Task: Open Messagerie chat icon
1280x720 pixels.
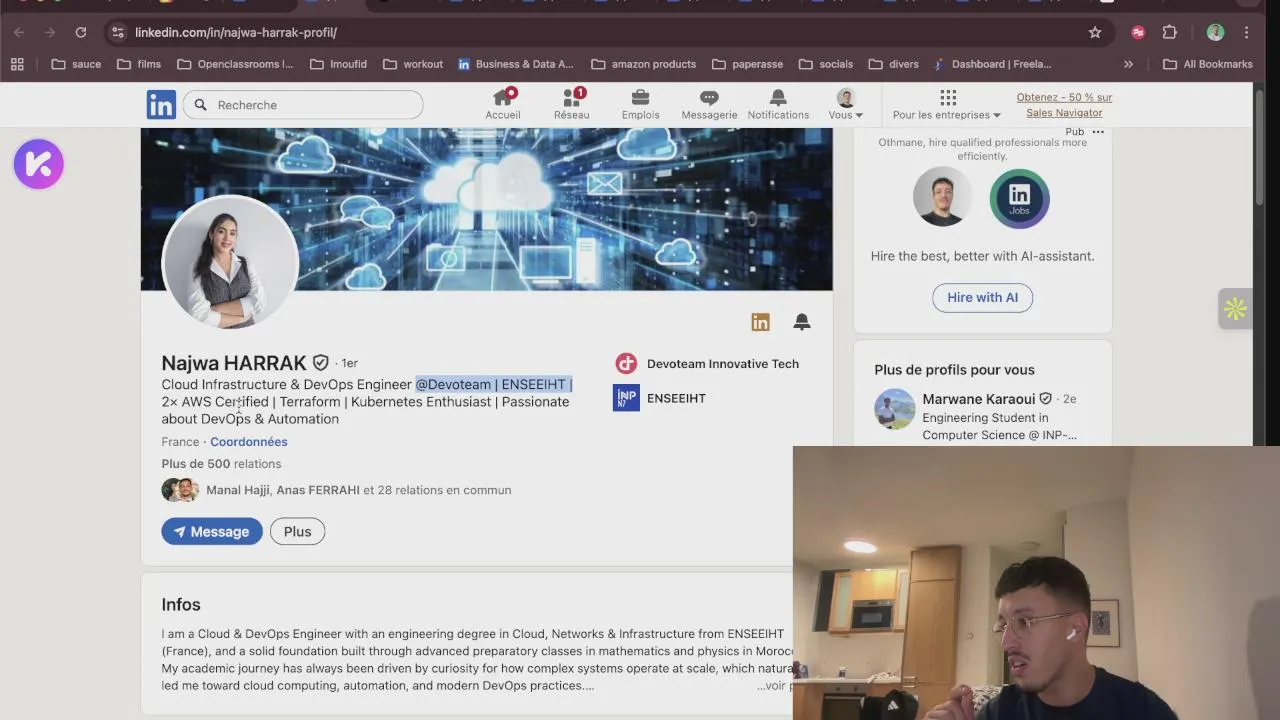Action: point(709,104)
